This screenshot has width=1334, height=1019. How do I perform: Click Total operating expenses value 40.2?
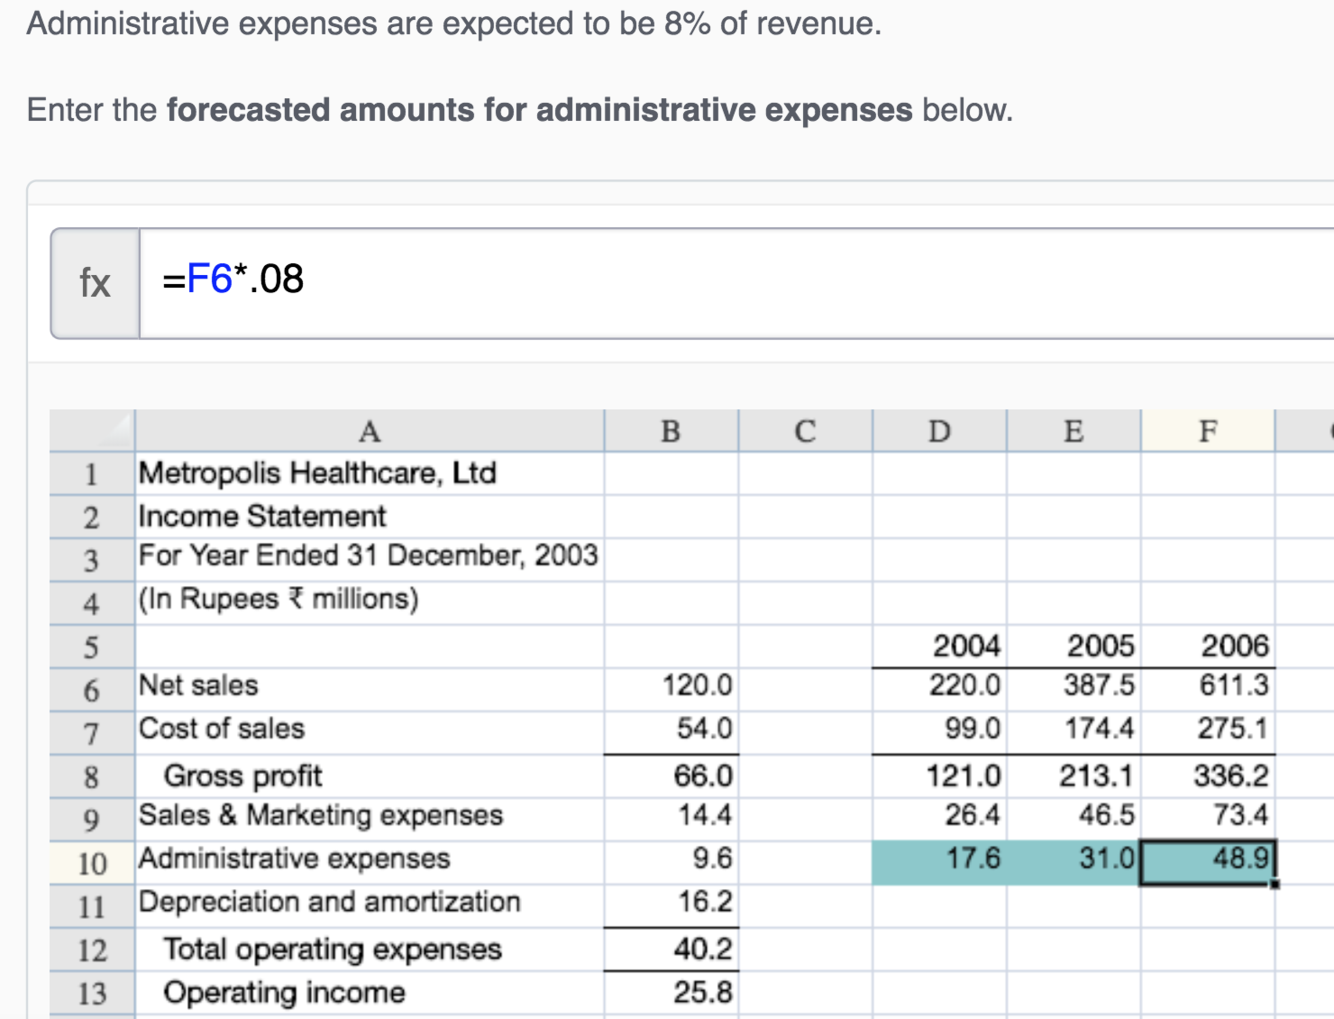point(671,950)
